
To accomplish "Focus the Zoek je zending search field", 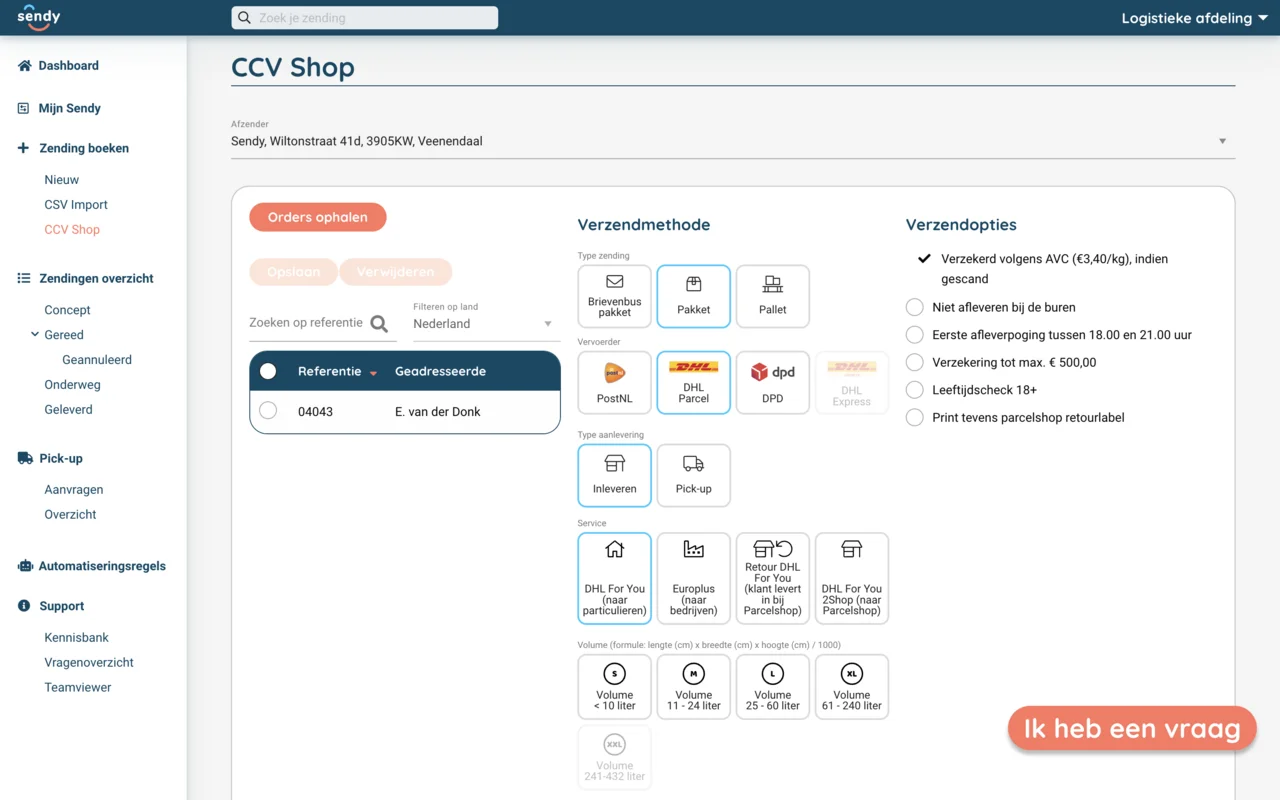I will pyautogui.click(x=365, y=18).
